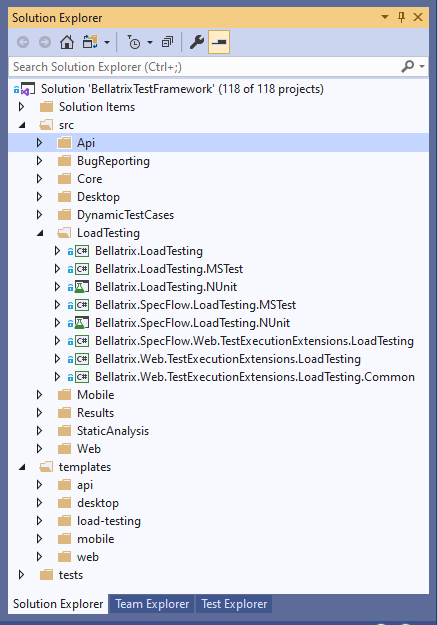Select the BugReporting folder label
The height and width of the screenshot is (625, 438).
[114, 161]
